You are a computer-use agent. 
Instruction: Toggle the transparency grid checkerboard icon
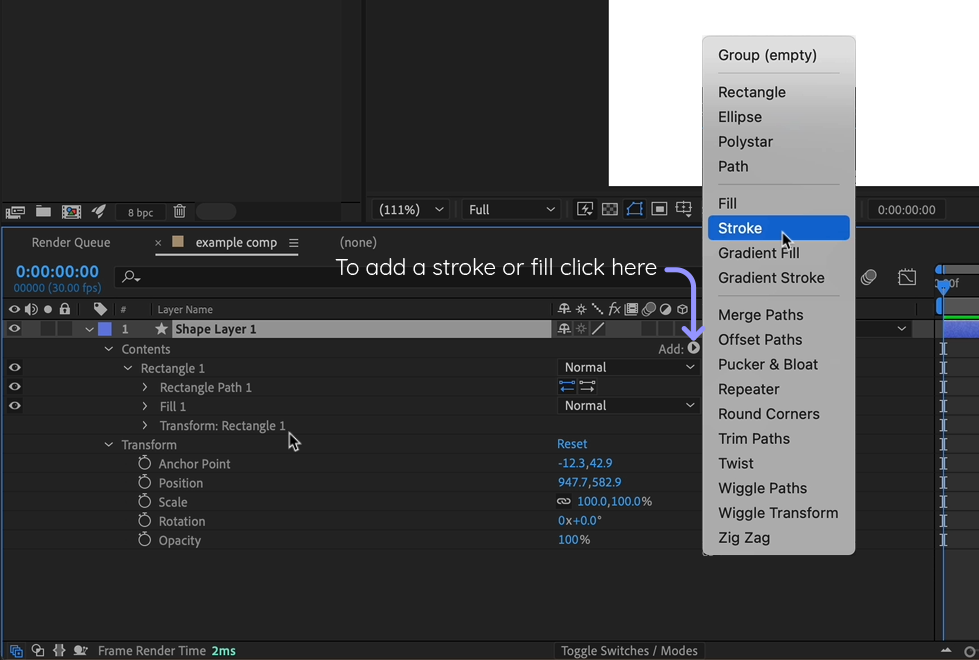[x=610, y=208]
